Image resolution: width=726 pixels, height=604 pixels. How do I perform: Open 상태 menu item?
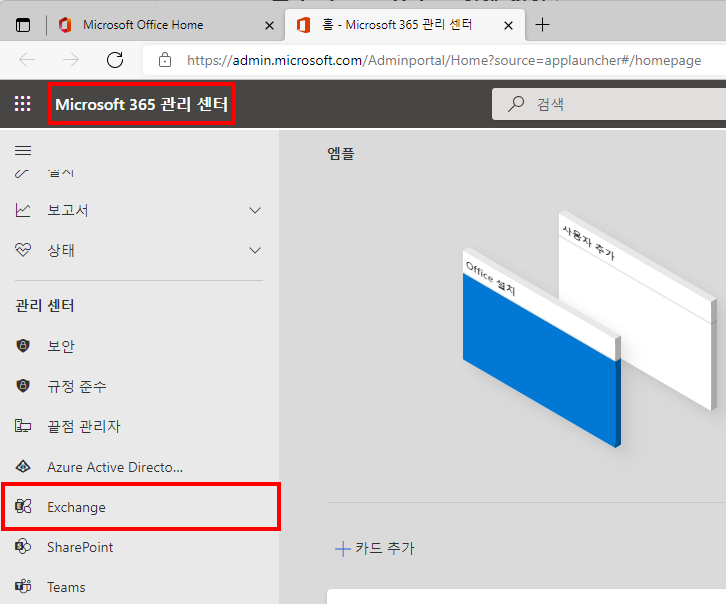(x=139, y=250)
